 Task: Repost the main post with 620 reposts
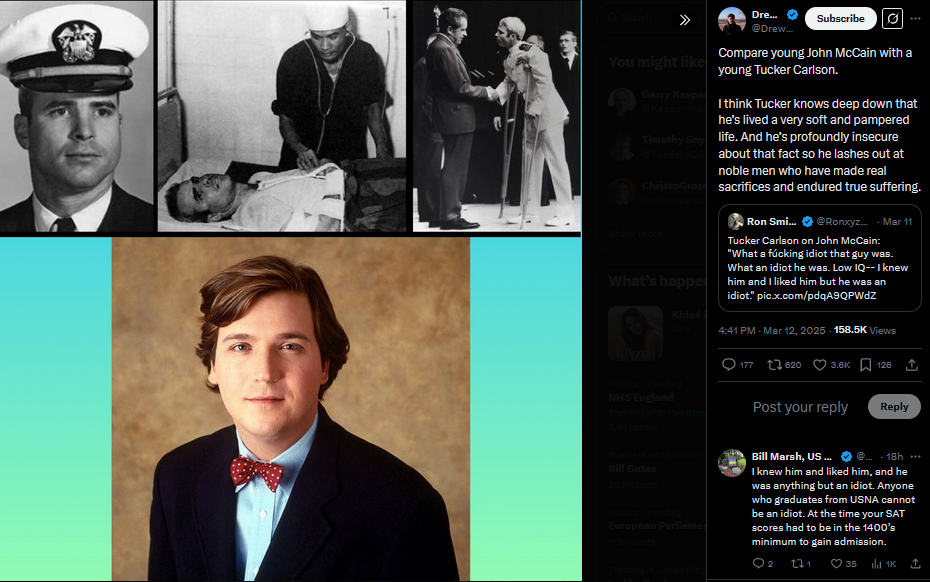coord(774,365)
